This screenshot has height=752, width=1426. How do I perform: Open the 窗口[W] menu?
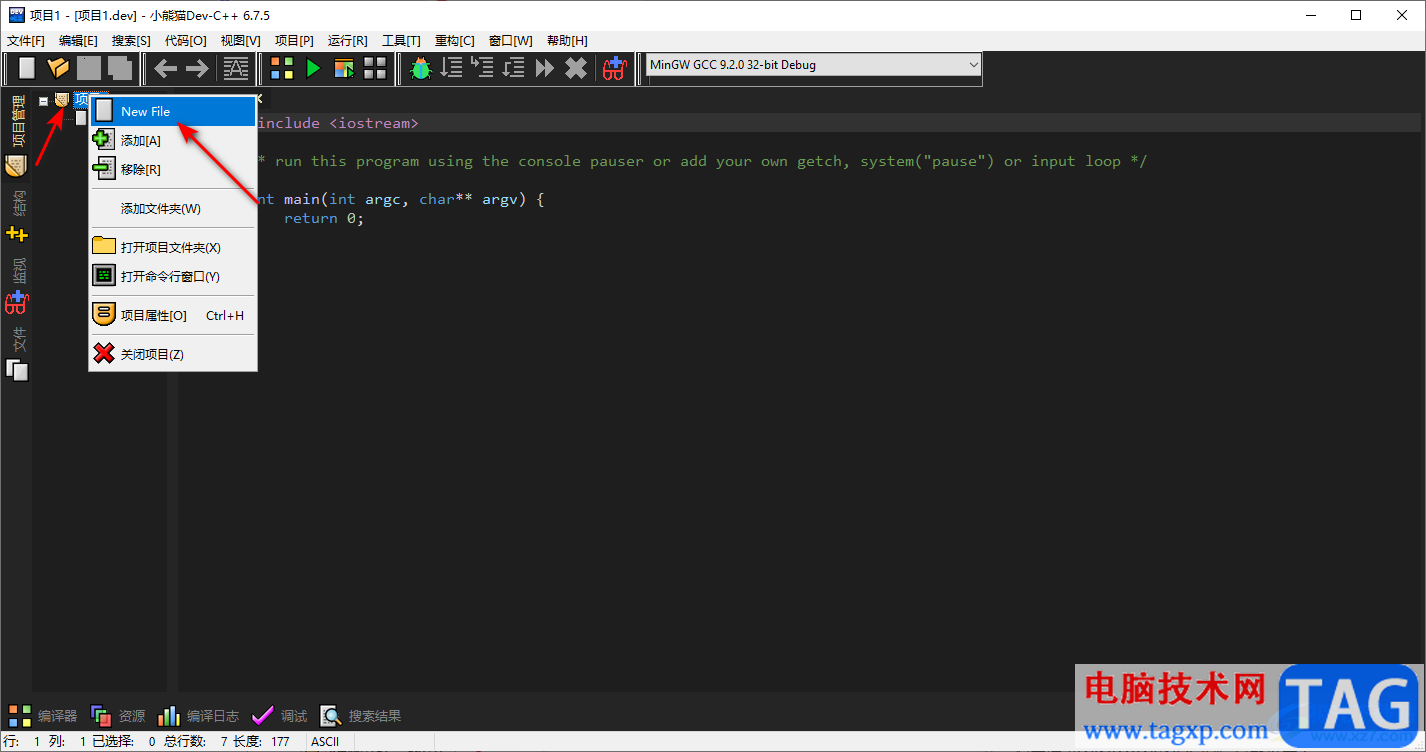coord(511,41)
